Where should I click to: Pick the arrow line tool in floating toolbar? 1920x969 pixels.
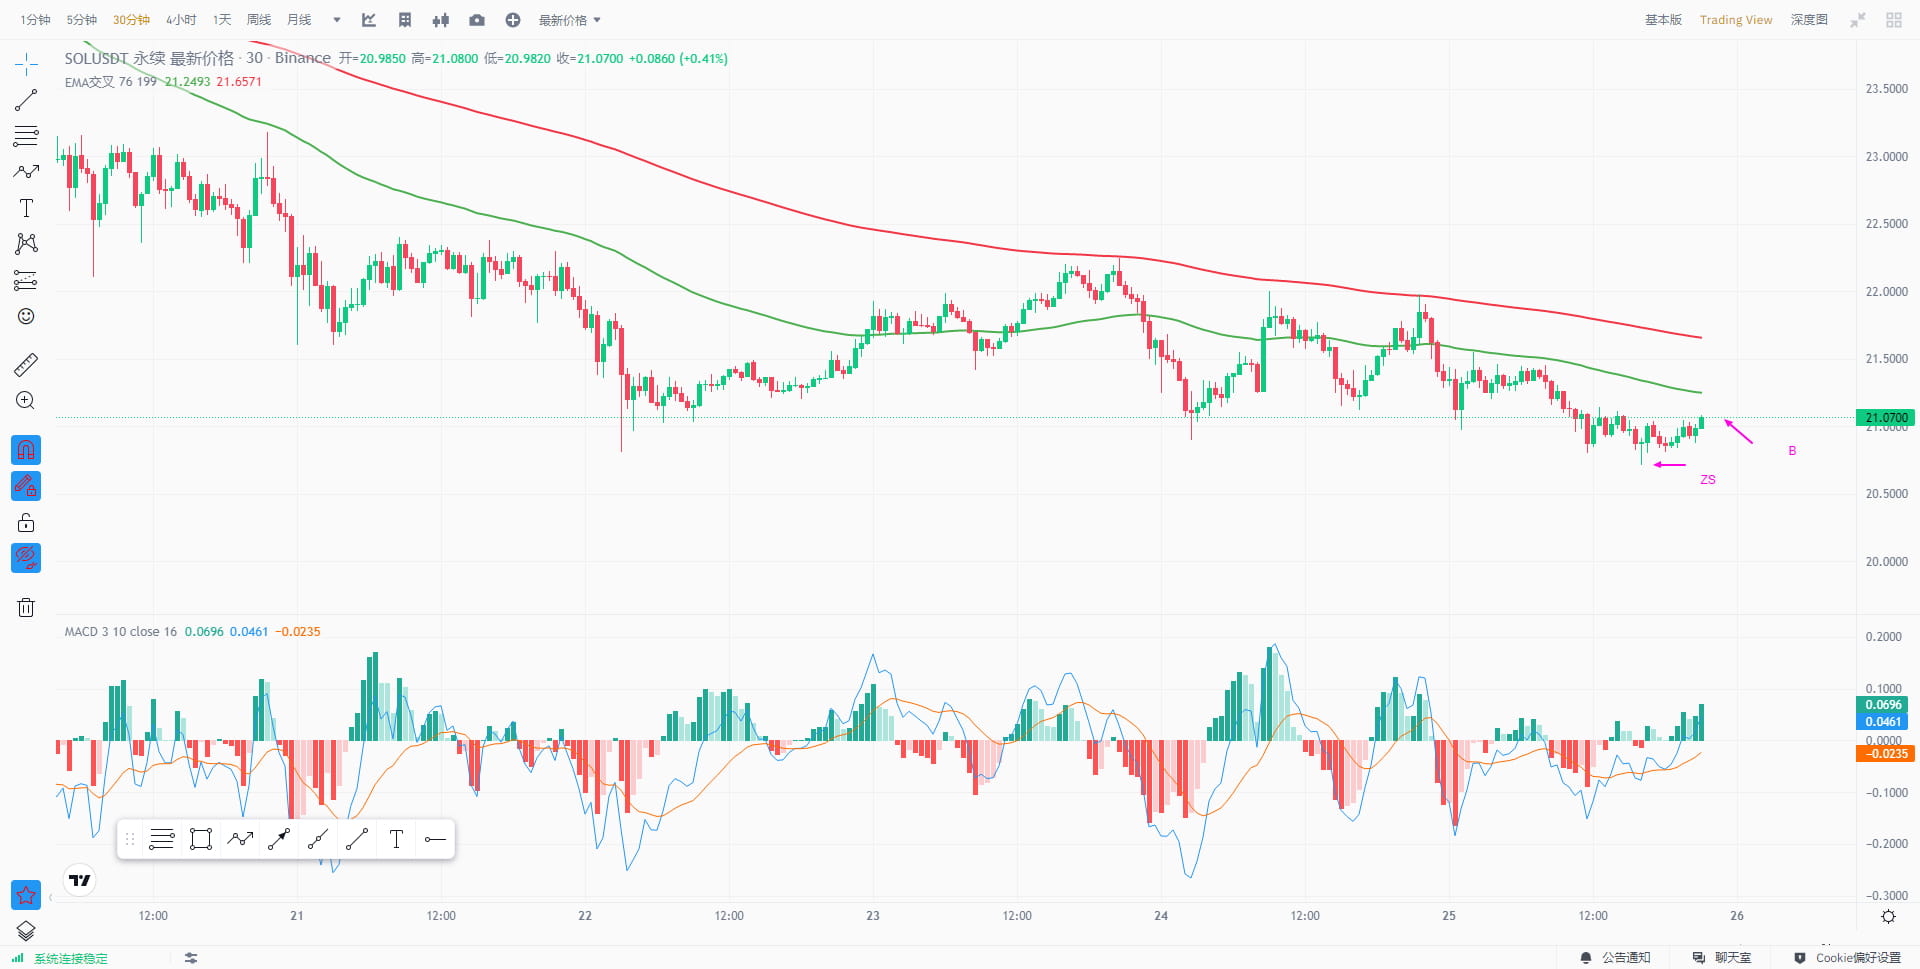[279, 840]
